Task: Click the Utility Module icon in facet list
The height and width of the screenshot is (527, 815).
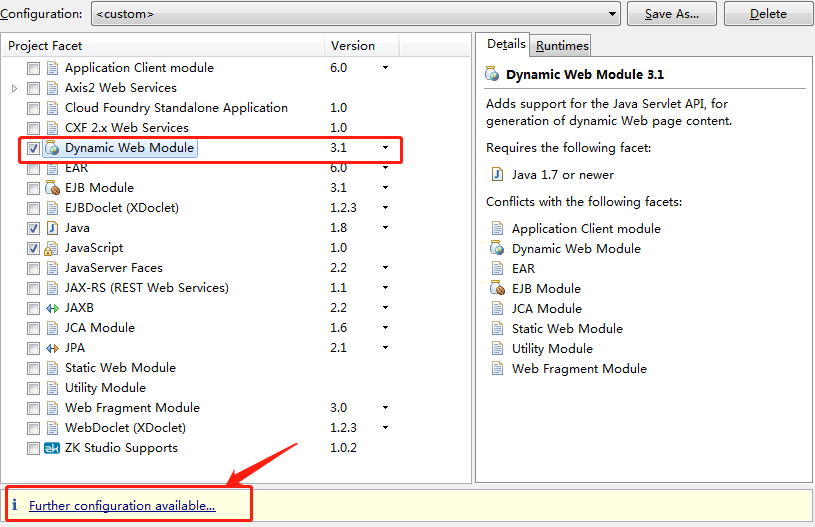Action: pos(52,388)
